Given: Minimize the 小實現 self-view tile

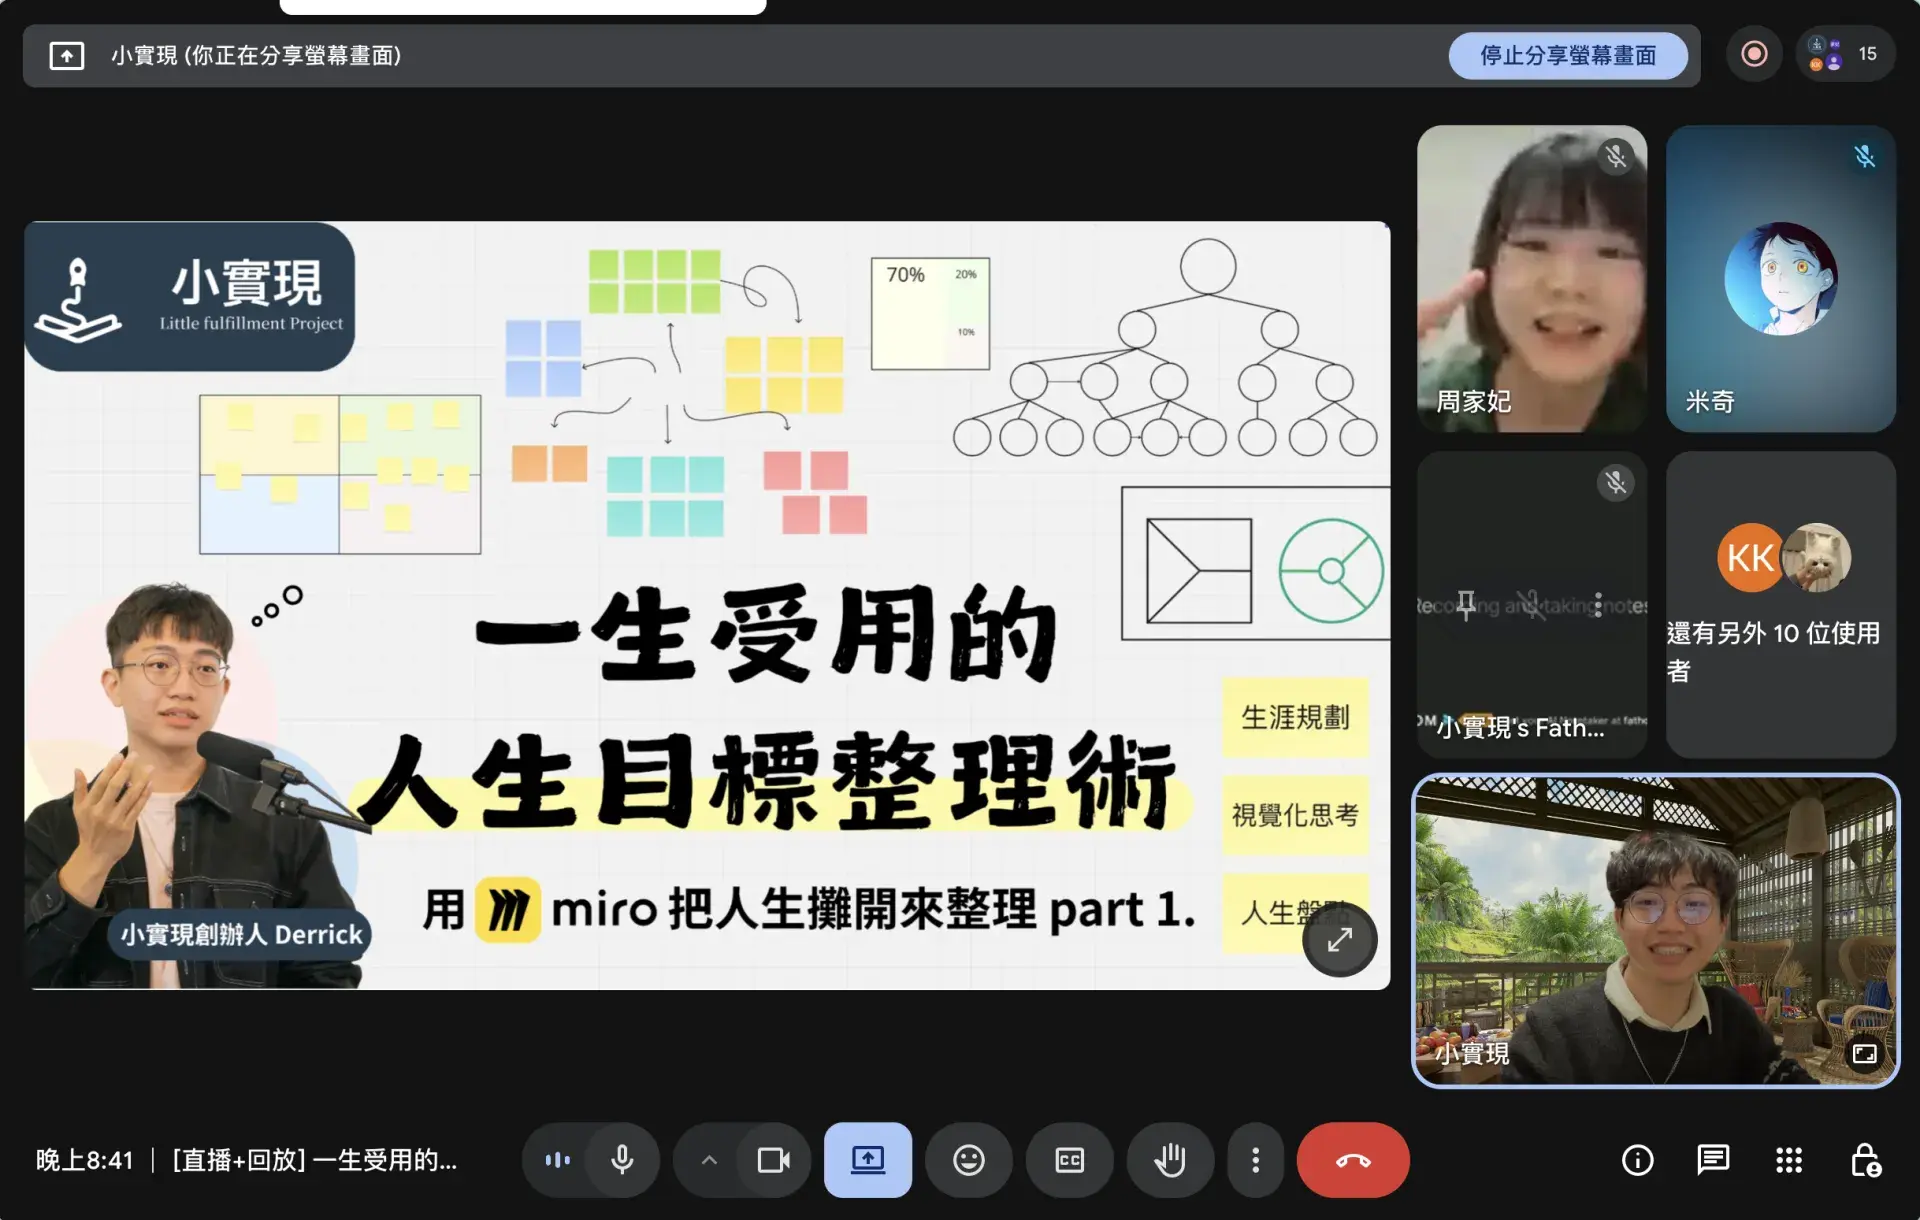Looking at the screenshot, I should (1864, 1054).
